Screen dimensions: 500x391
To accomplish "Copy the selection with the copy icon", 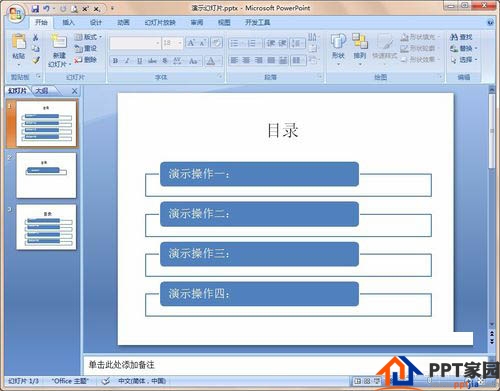I will pos(36,49).
